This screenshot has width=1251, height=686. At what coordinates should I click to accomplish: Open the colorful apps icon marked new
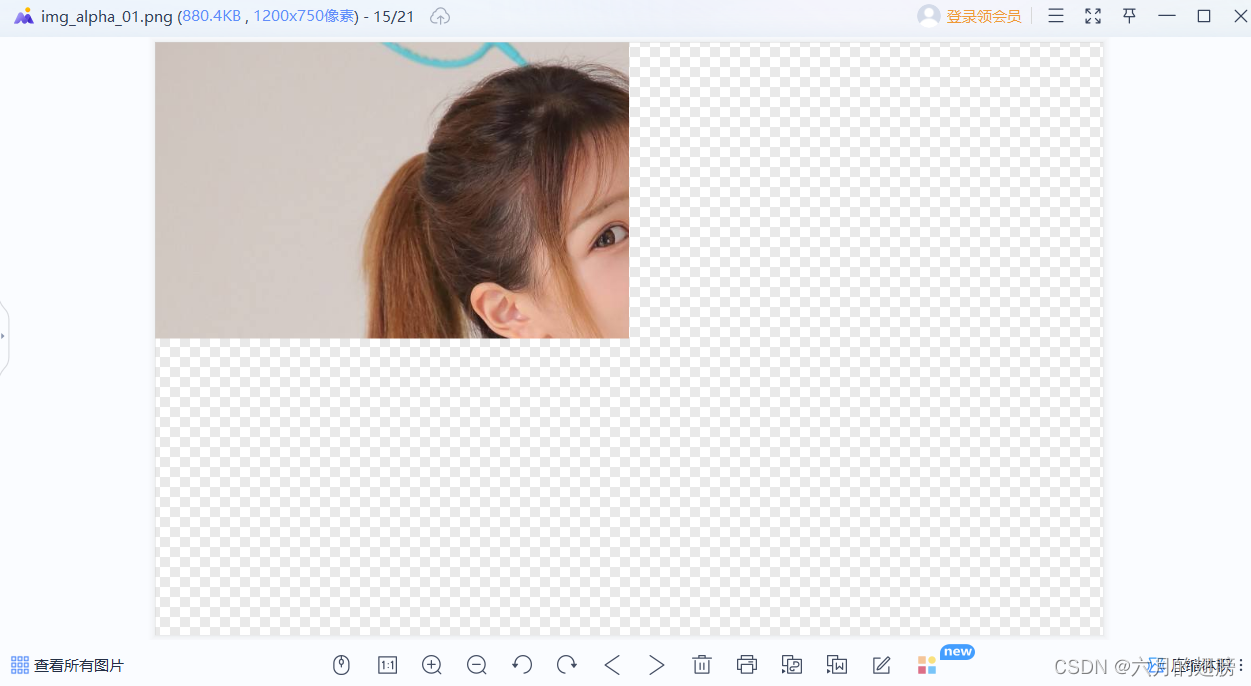[927, 665]
